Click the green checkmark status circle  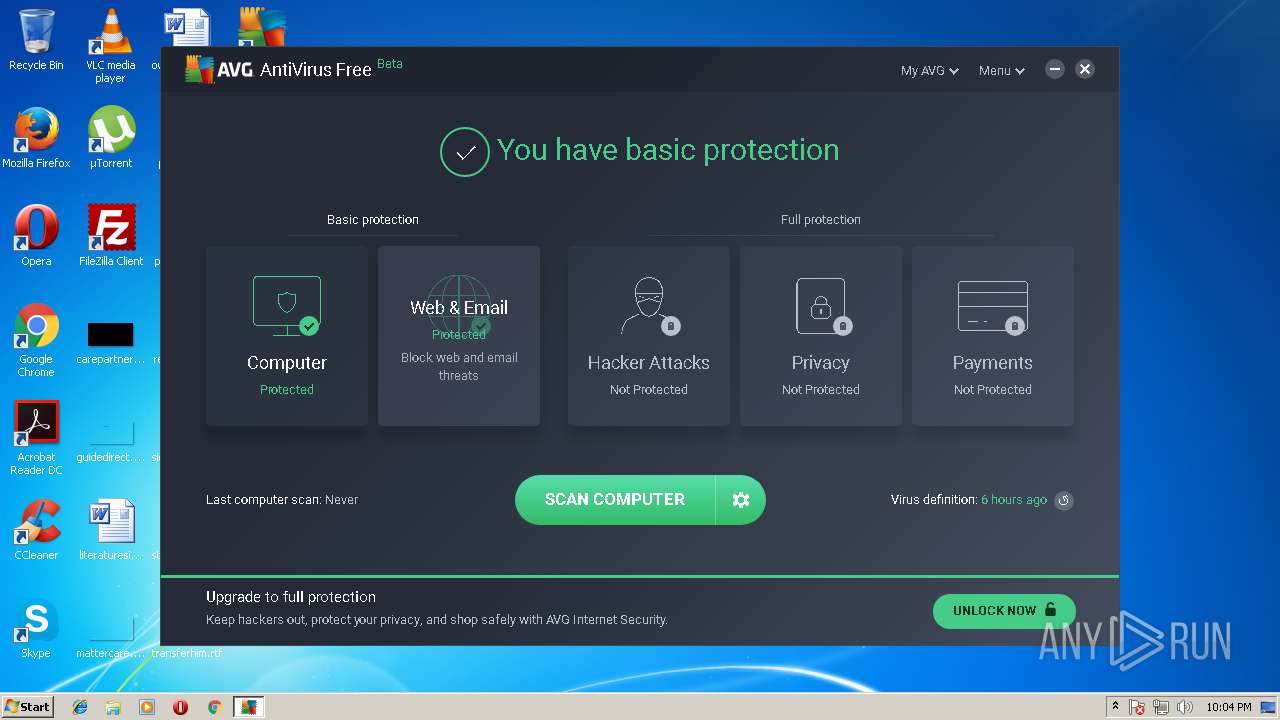pos(465,152)
